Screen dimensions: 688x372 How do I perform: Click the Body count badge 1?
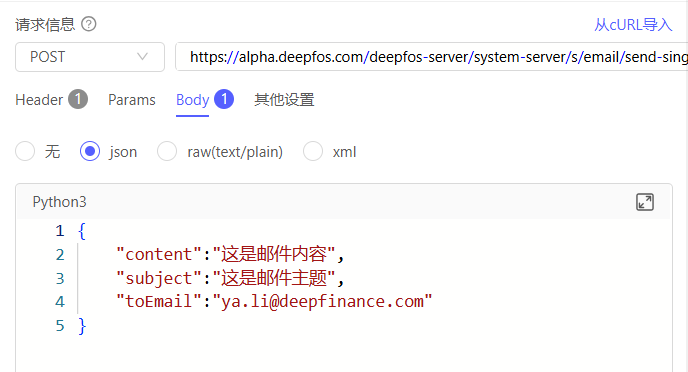(224, 99)
